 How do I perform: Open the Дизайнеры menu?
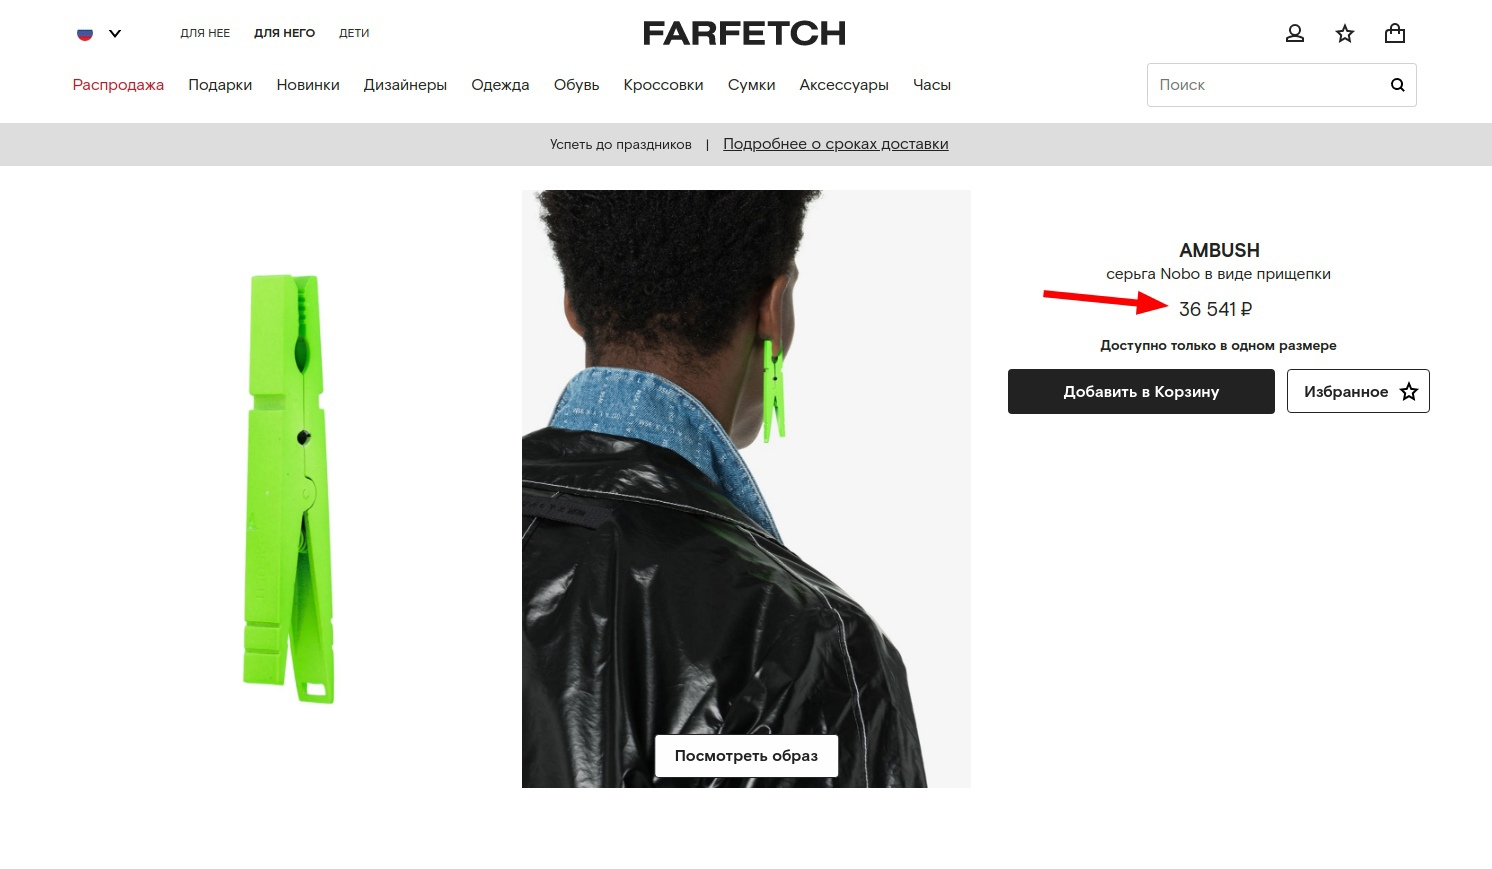(405, 85)
